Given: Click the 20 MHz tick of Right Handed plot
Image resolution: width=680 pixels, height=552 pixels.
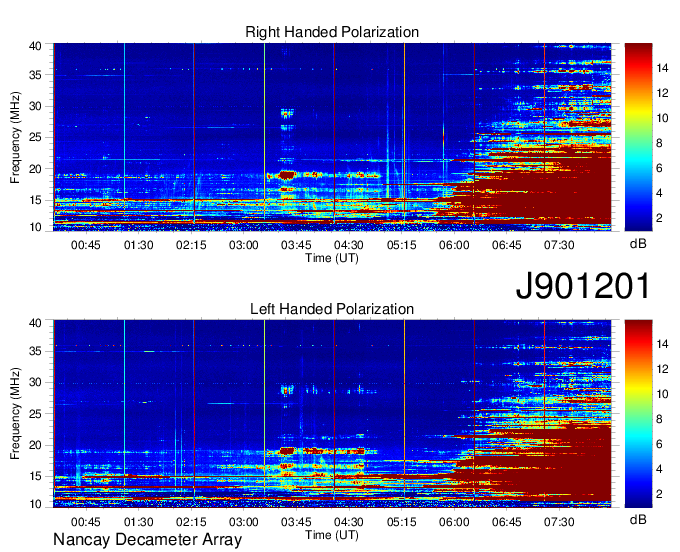Looking at the screenshot, I should coord(36,169).
